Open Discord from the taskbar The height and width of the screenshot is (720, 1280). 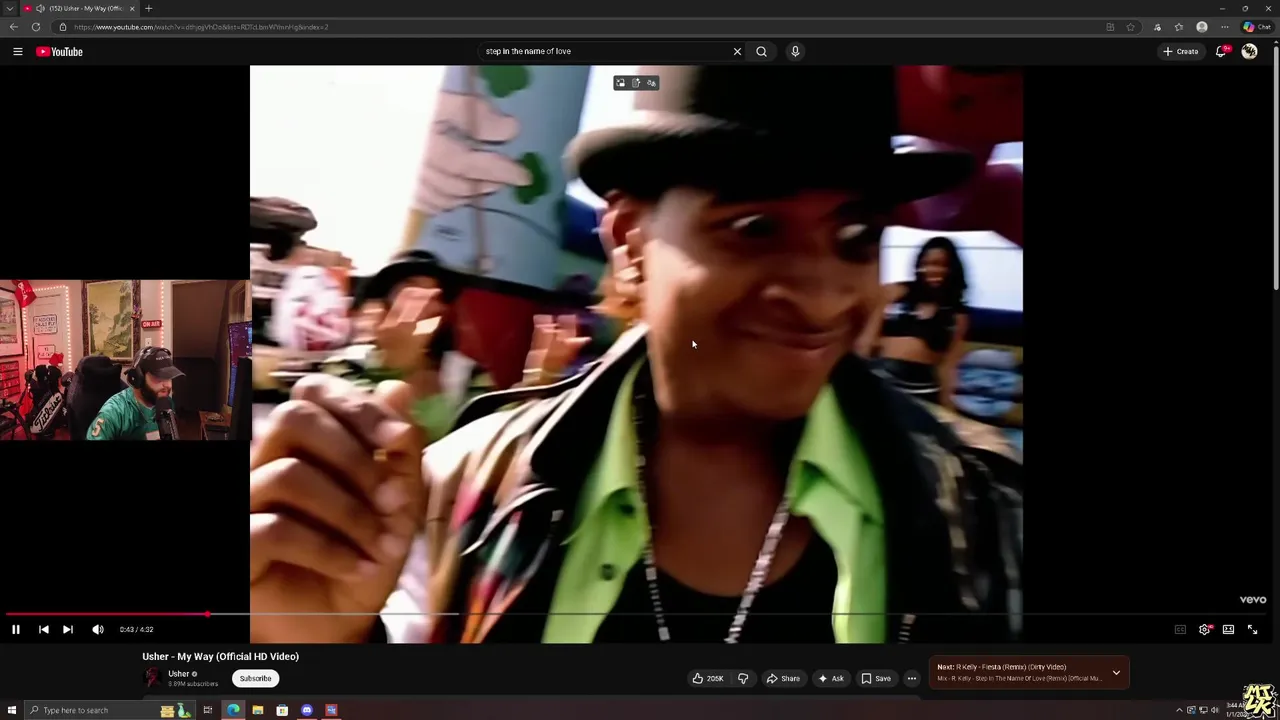point(307,710)
